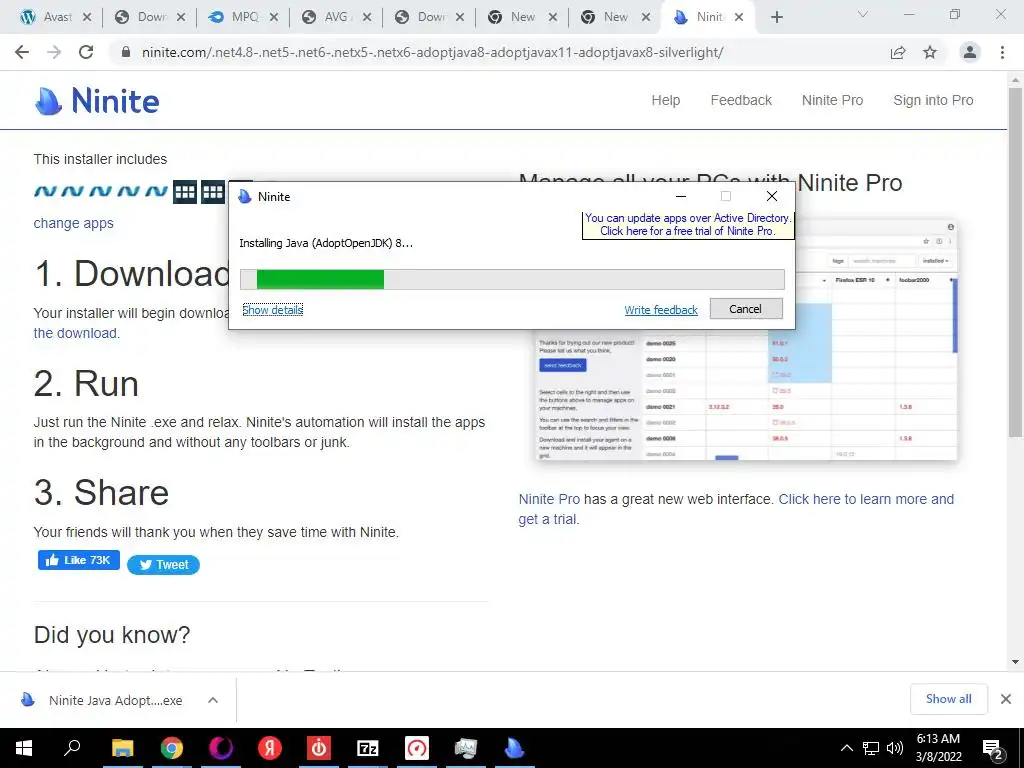Open Yandex browser from taskbar
Image resolution: width=1024 pixels, height=768 pixels.
[x=269, y=748]
